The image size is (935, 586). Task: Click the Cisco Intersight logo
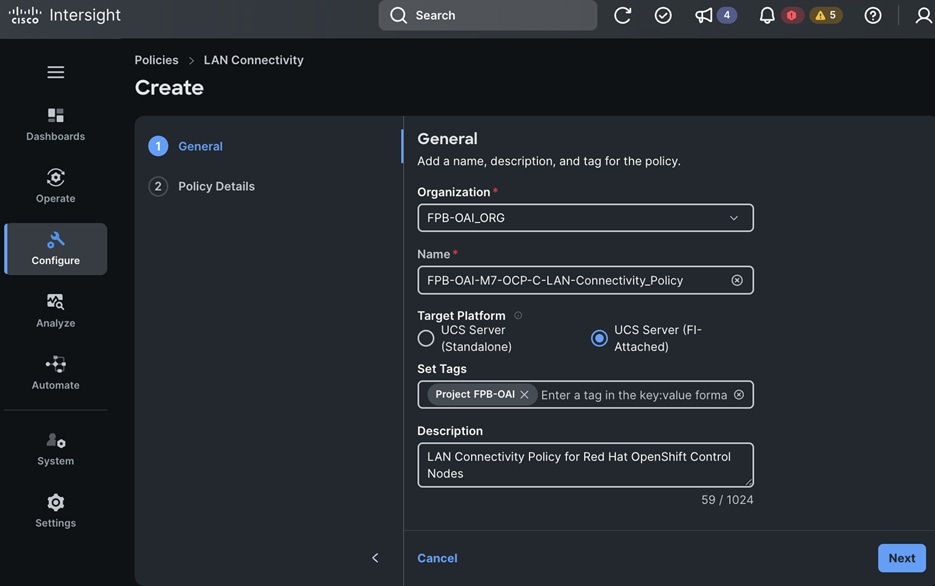coord(64,15)
